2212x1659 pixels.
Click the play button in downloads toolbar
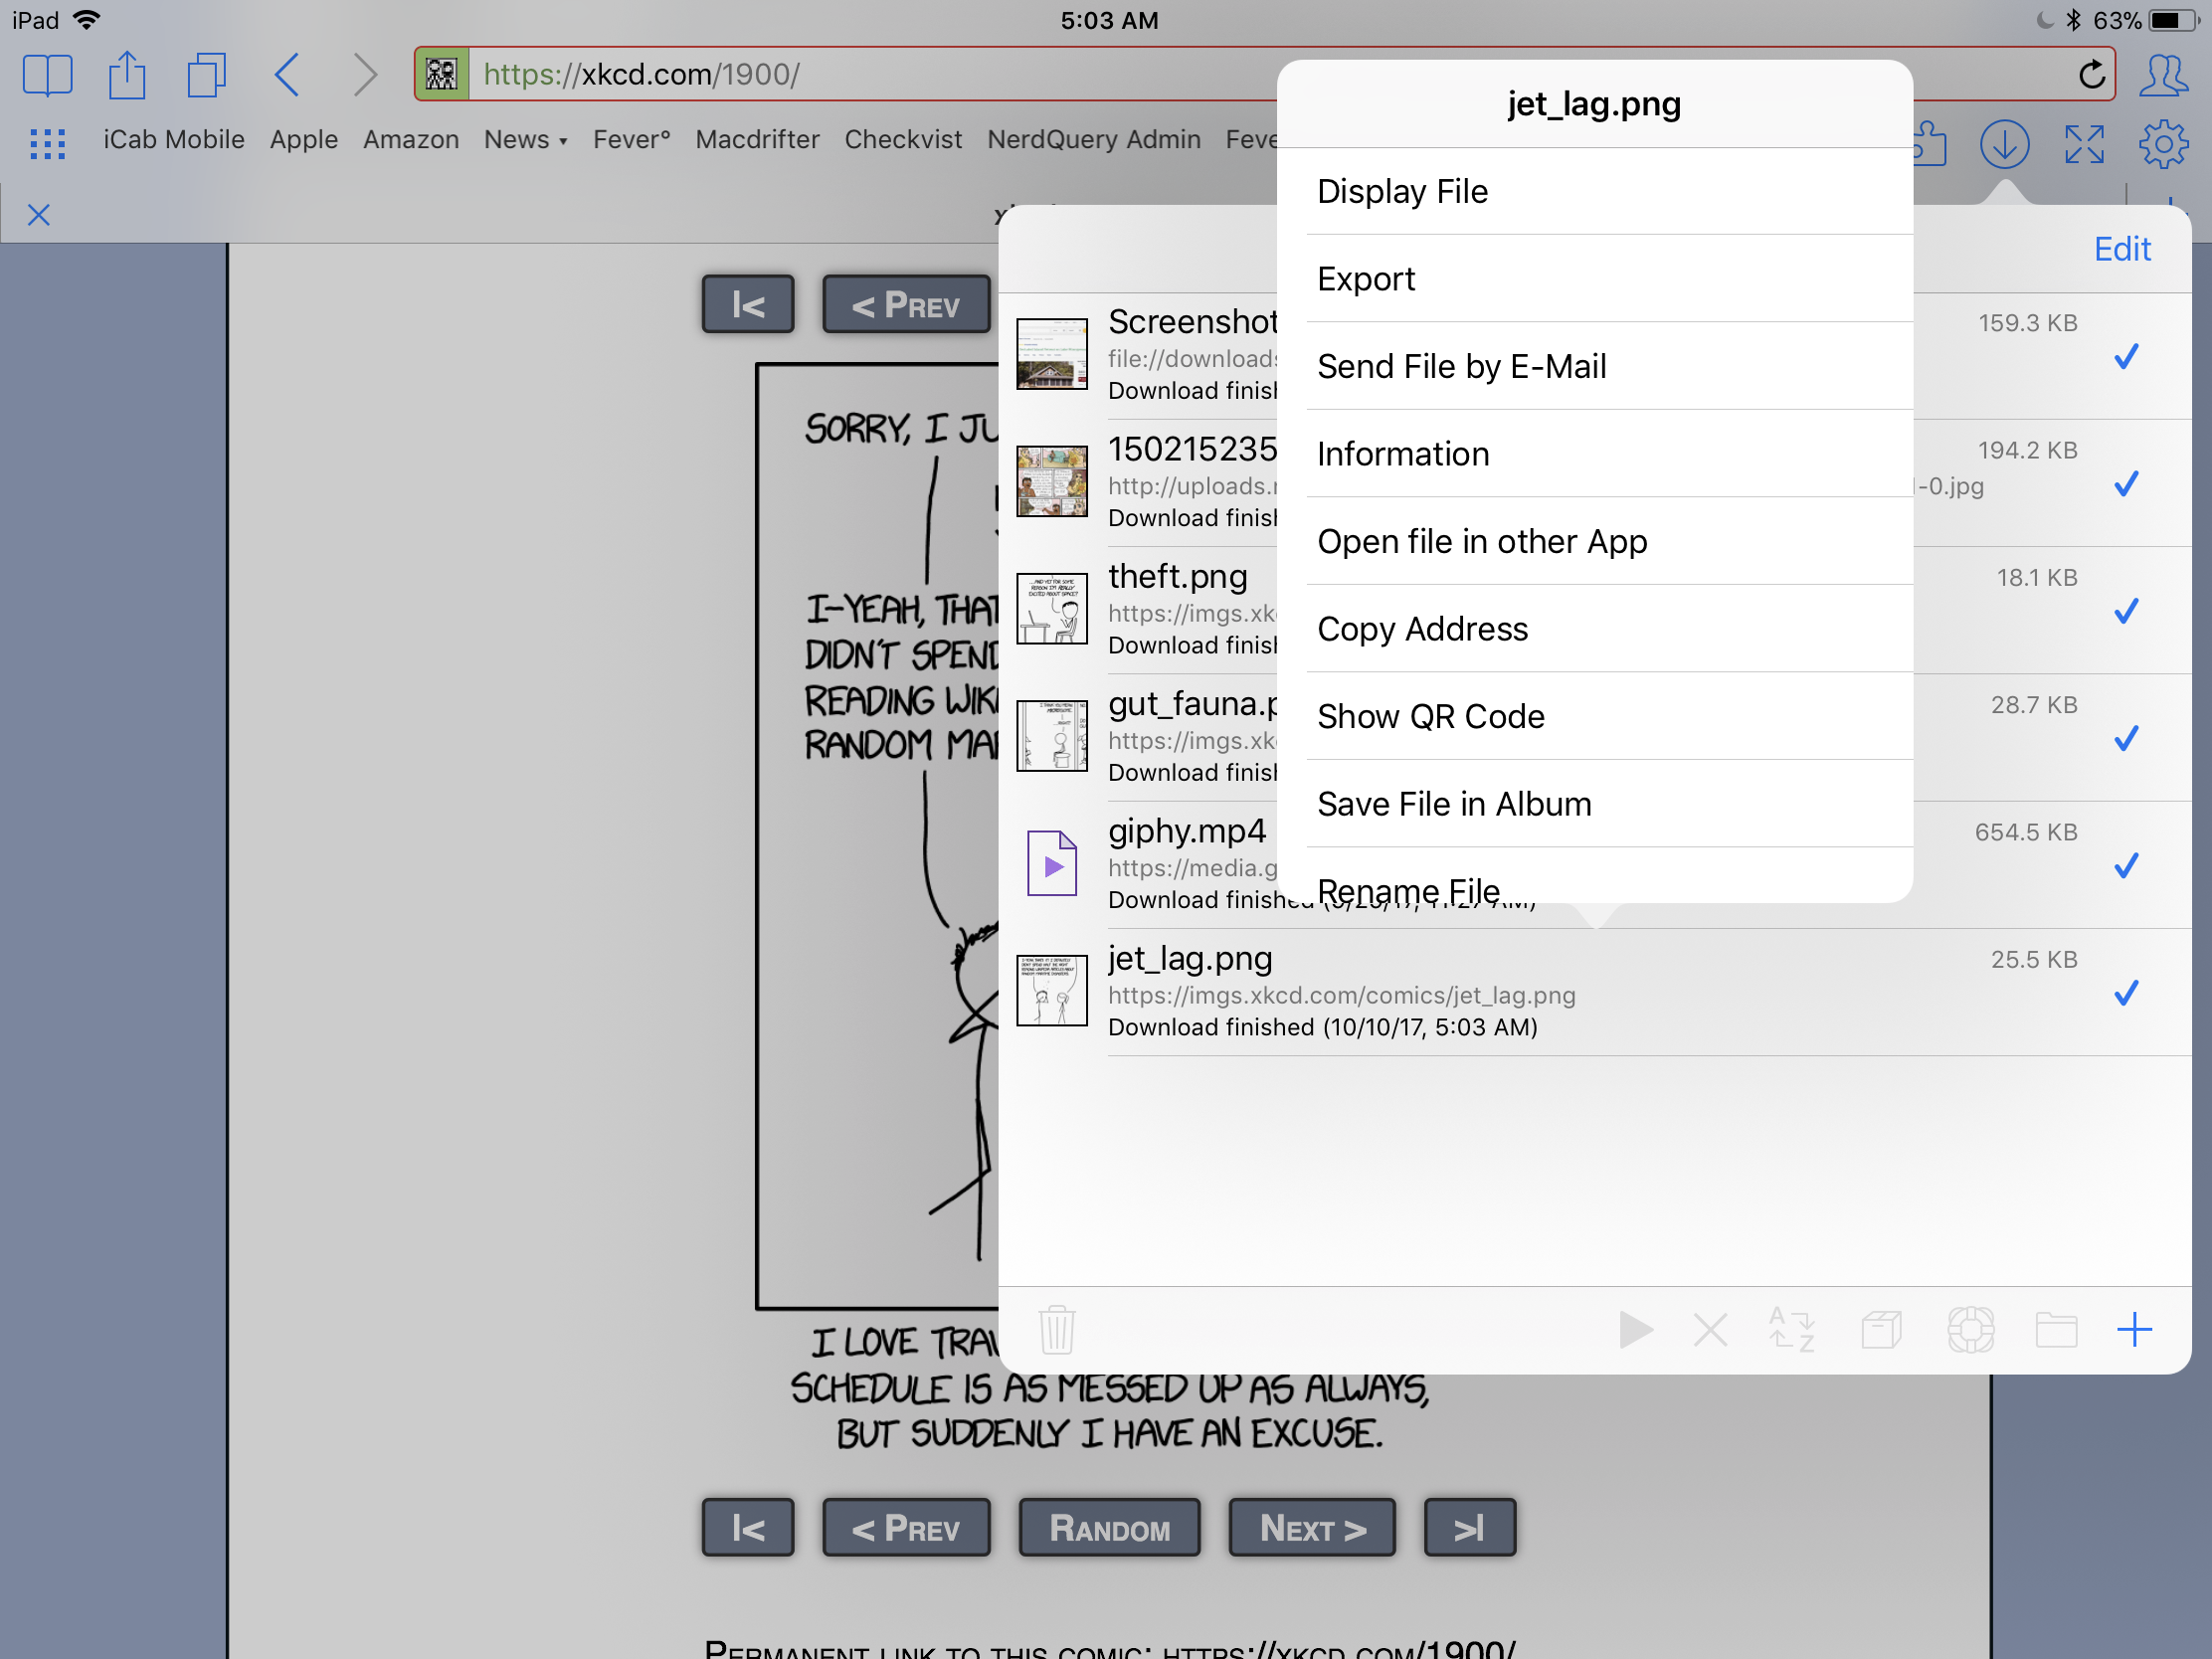(1634, 1330)
